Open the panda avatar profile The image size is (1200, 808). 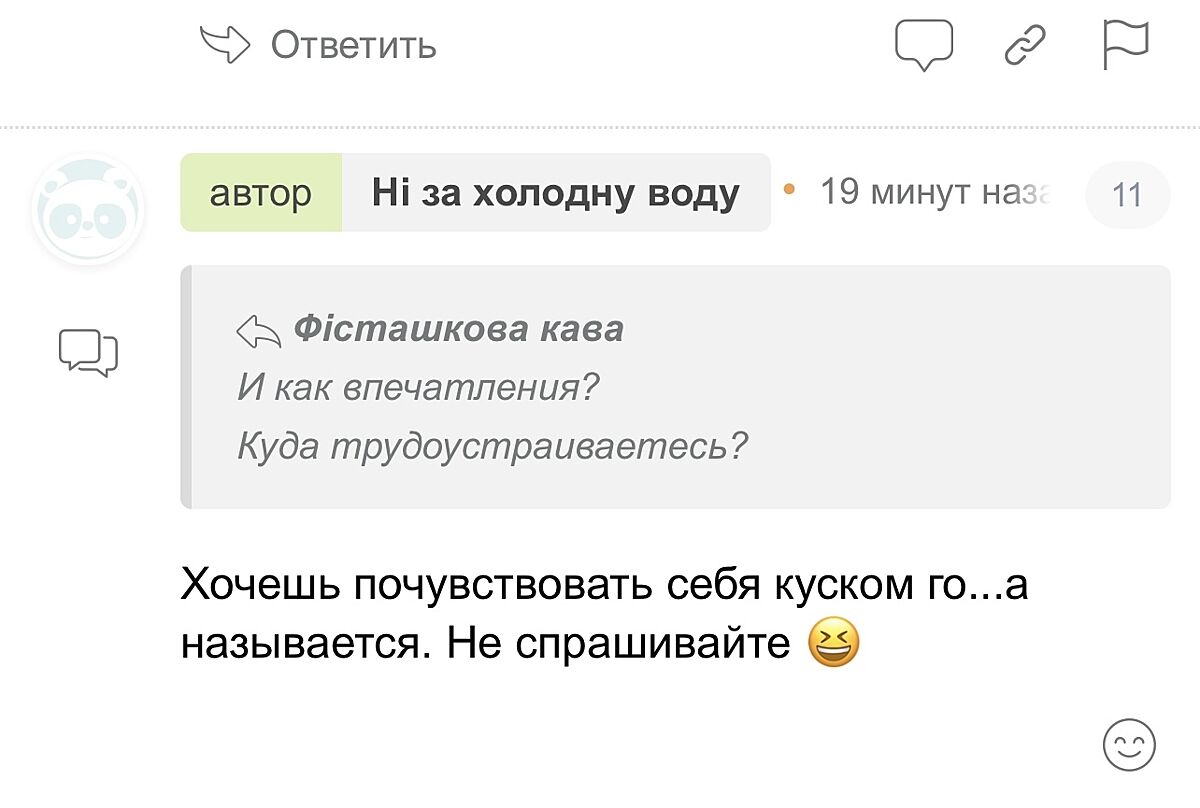point(88,211)
